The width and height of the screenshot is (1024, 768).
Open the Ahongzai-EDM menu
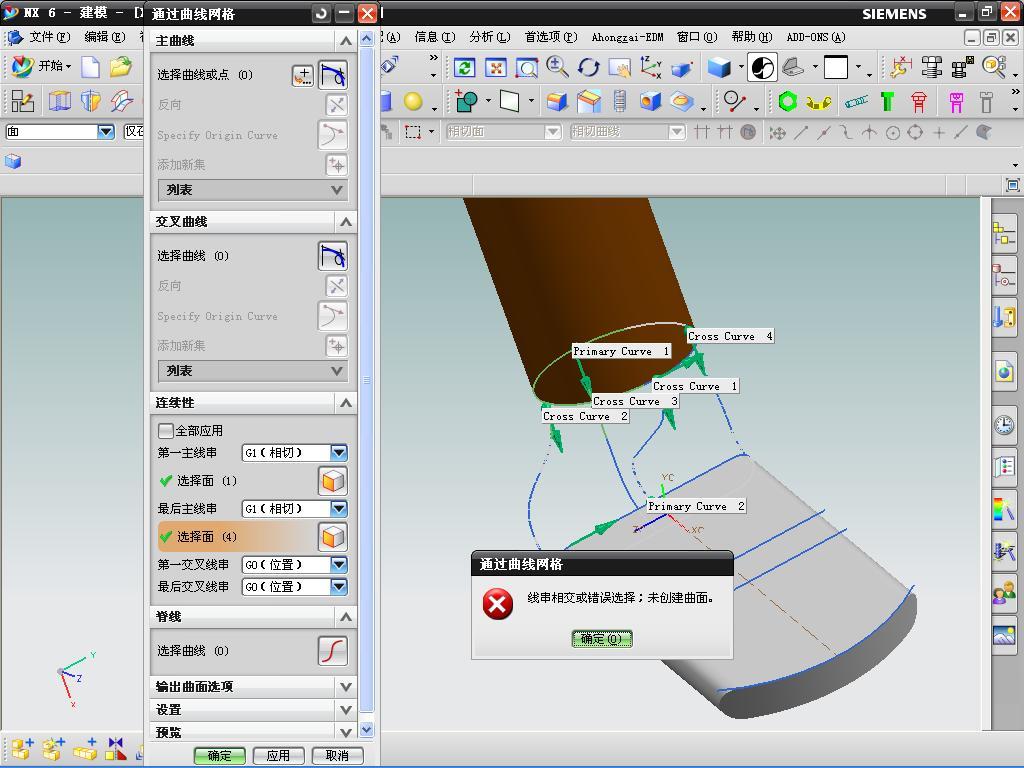[x=627, y=37]
